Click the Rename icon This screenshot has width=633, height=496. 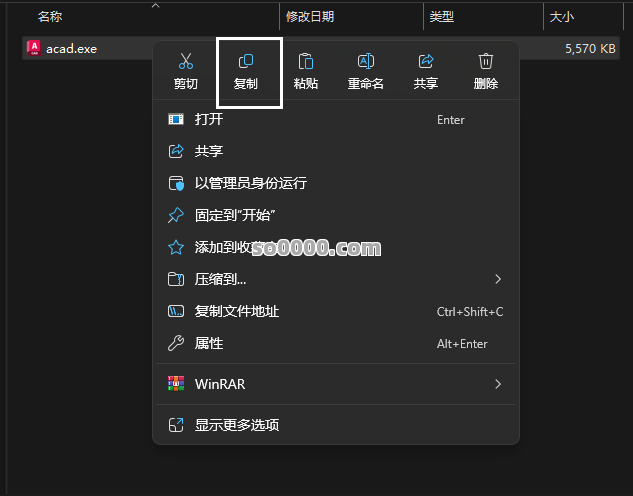coord(366,63)
